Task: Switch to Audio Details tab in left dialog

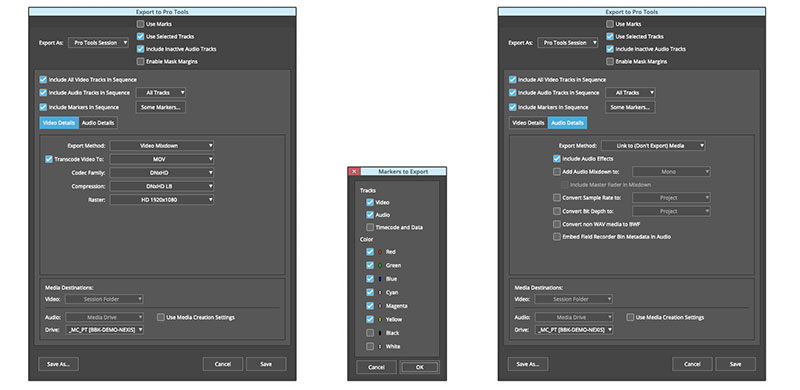Action: (98, 123)
